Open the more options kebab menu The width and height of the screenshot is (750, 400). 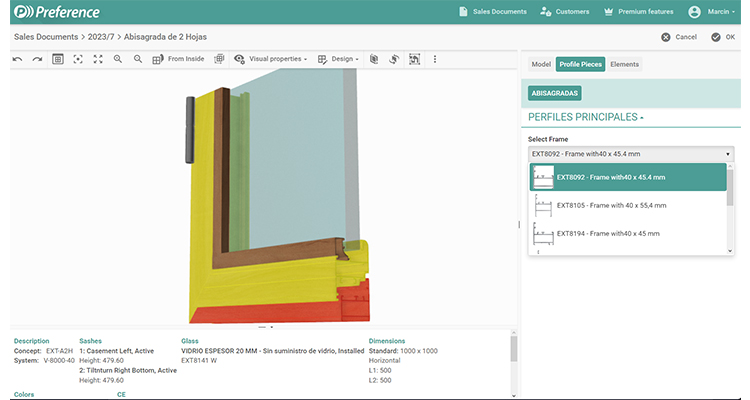coord(435,59)
